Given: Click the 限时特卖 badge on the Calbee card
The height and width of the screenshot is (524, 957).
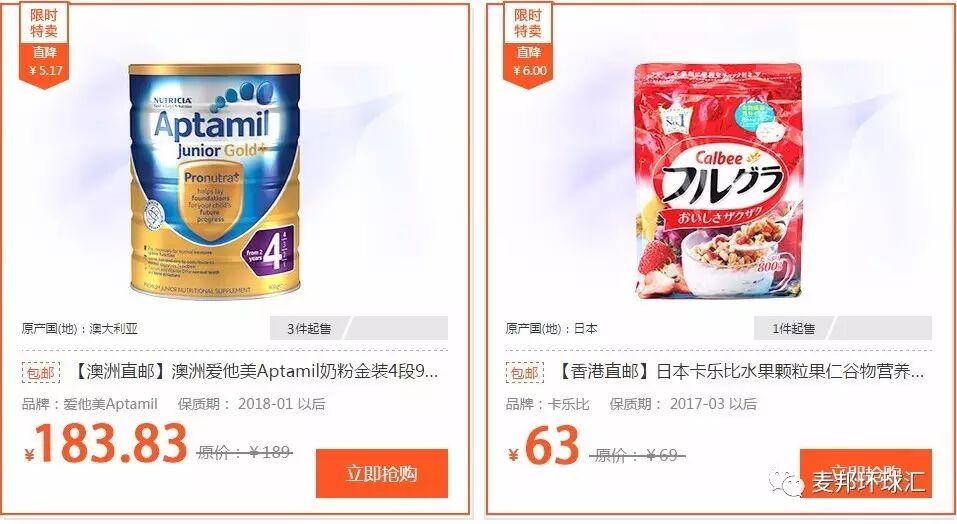Looking at the screenshot, I should [x=528, y=23].
